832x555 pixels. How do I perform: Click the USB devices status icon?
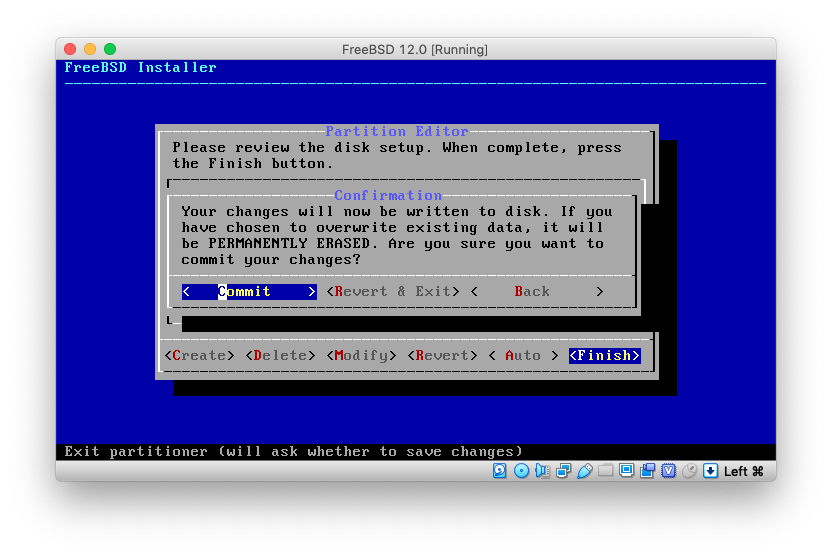[584, 471]
